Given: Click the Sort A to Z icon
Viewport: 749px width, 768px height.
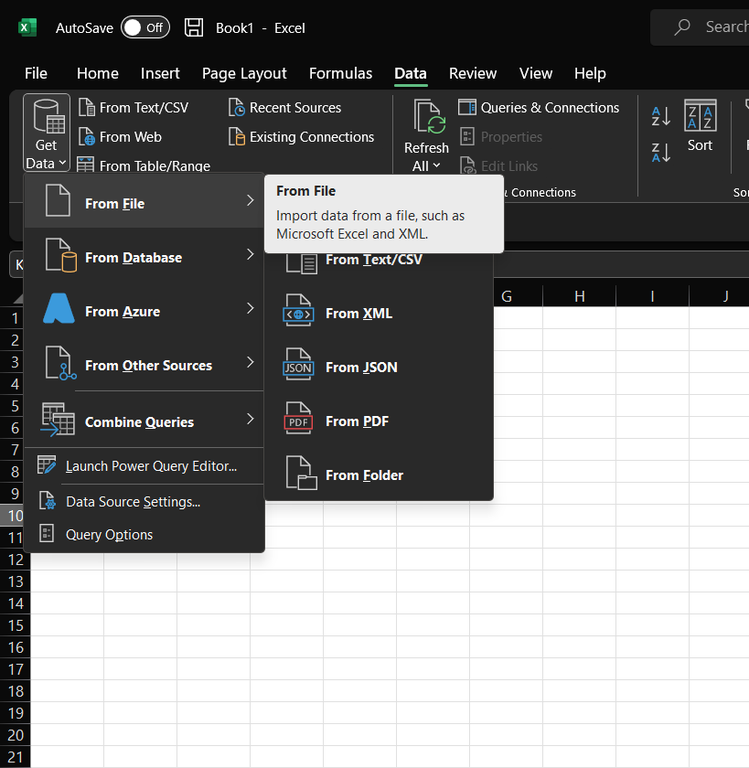Looking at the screenshot, I should pos(661,117).
